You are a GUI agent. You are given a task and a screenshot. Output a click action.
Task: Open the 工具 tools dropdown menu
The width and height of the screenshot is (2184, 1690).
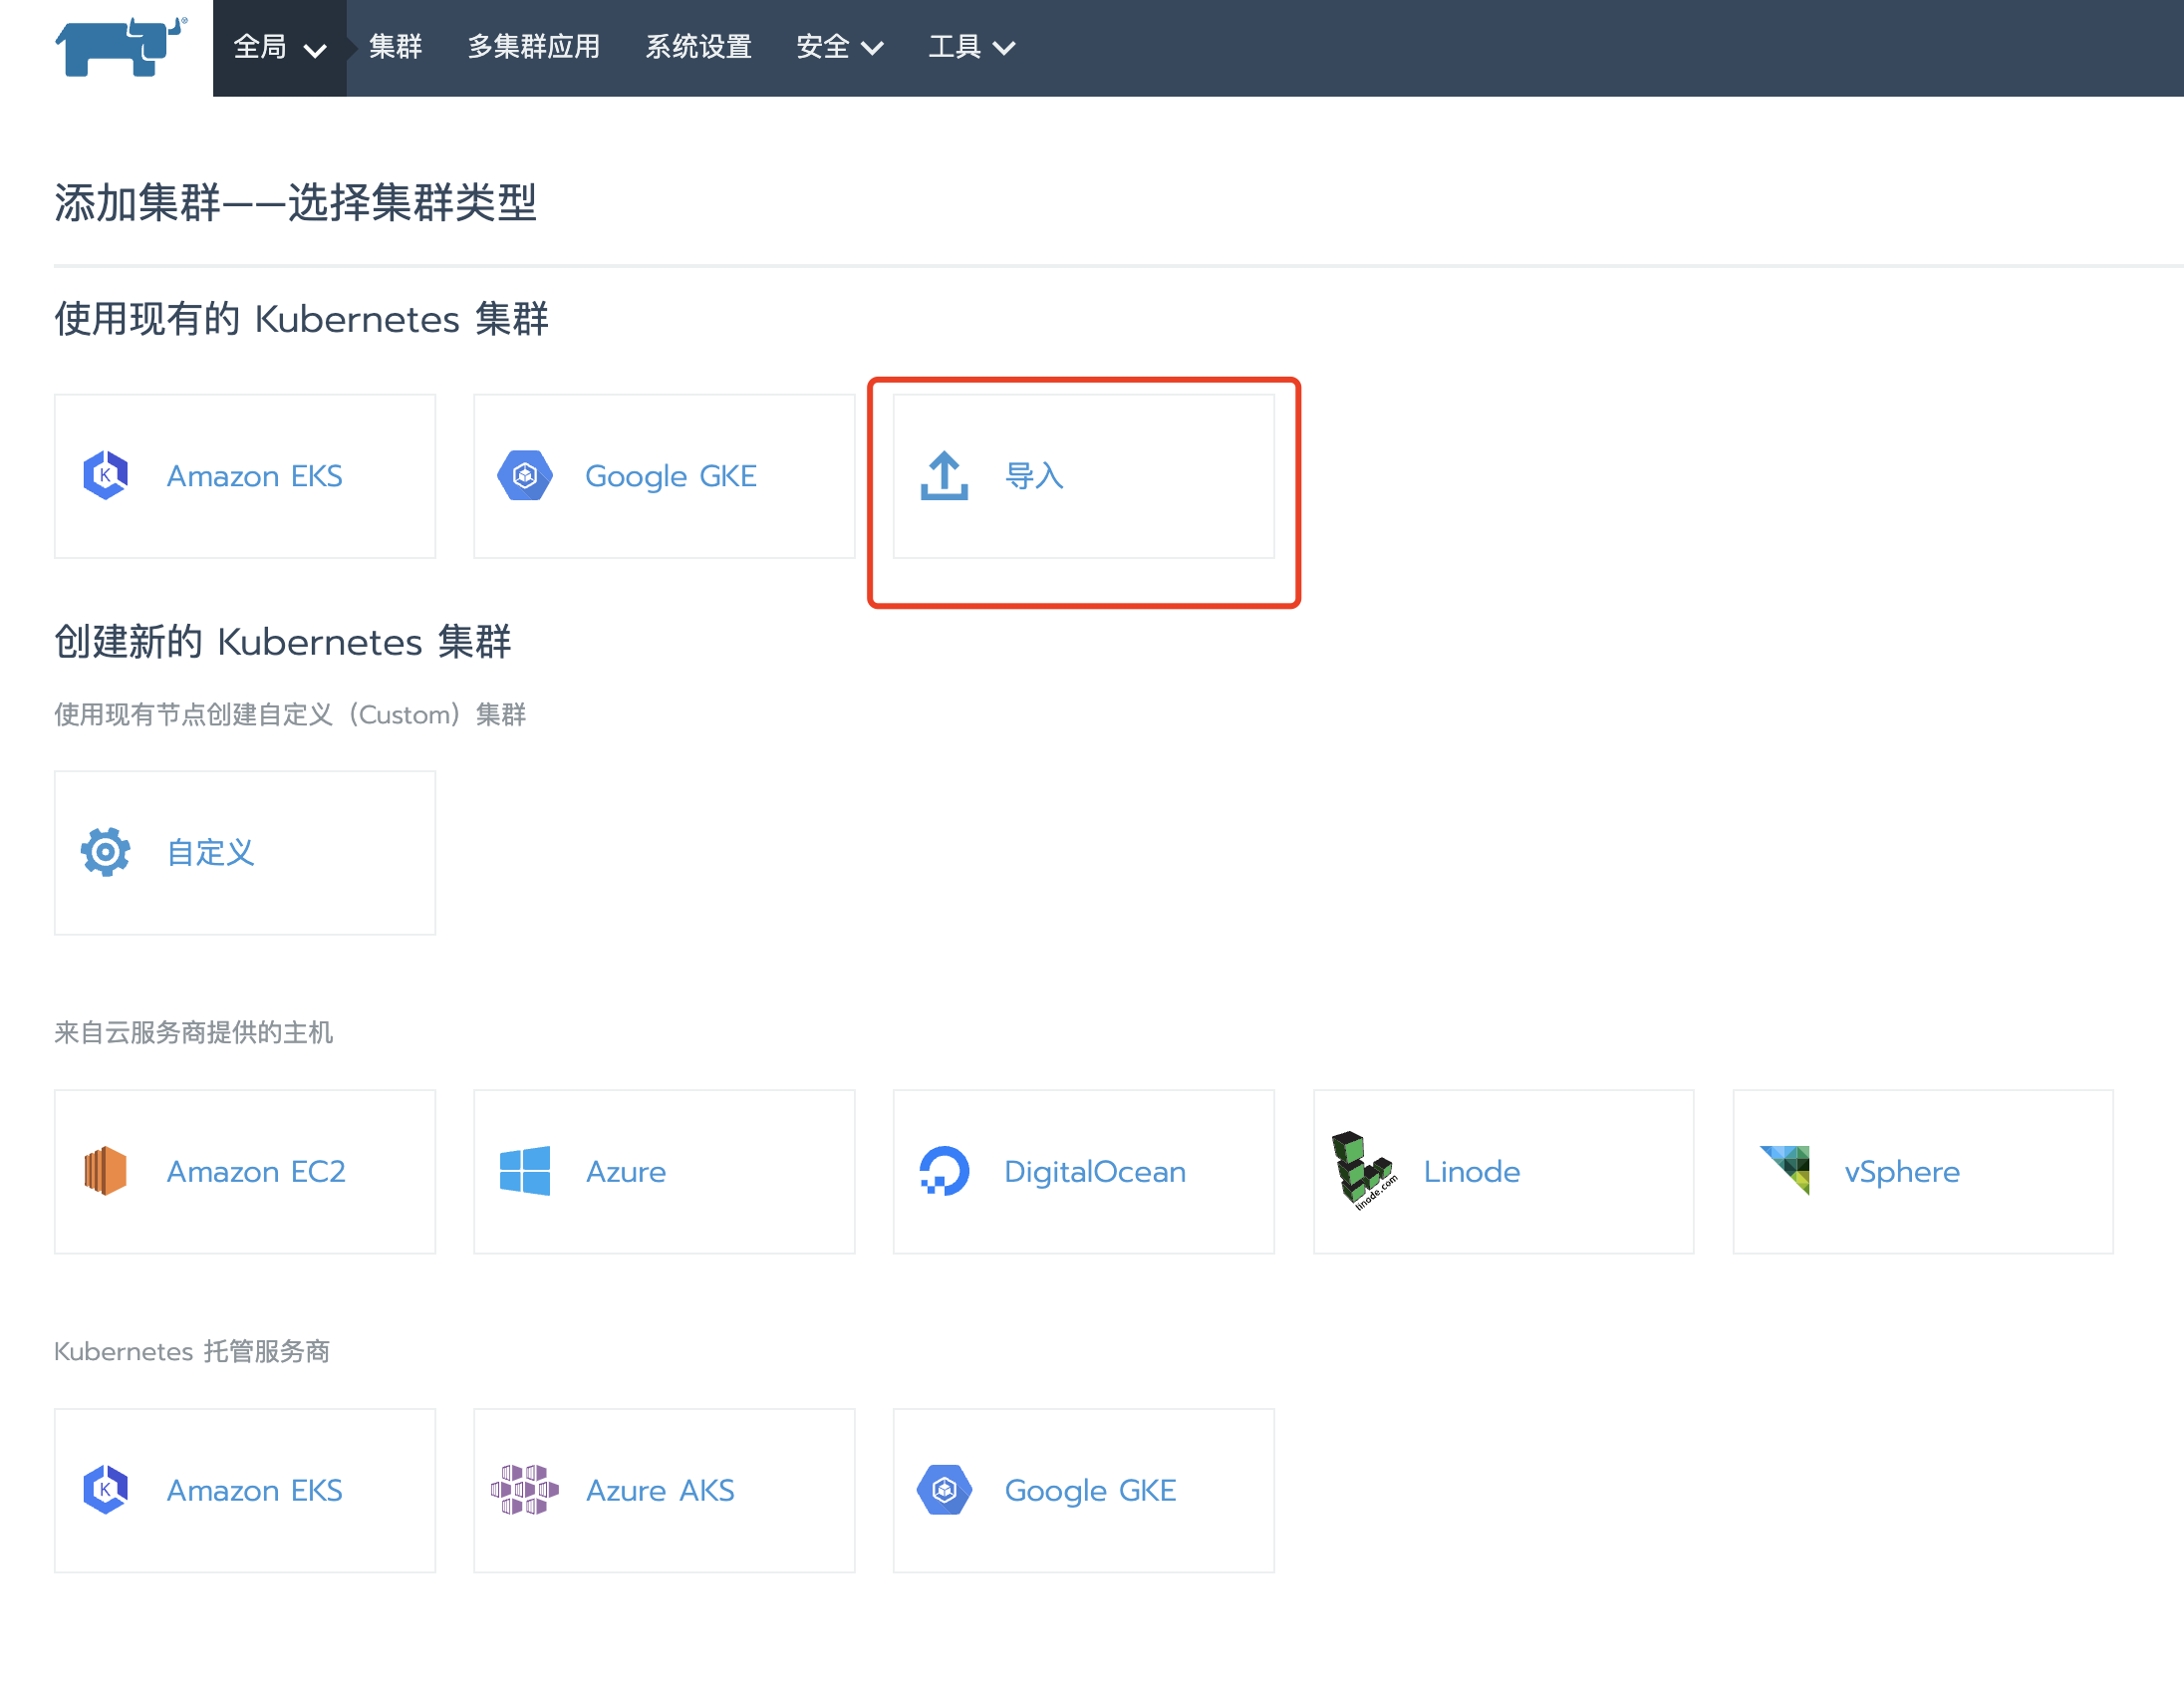pos(970,47)
